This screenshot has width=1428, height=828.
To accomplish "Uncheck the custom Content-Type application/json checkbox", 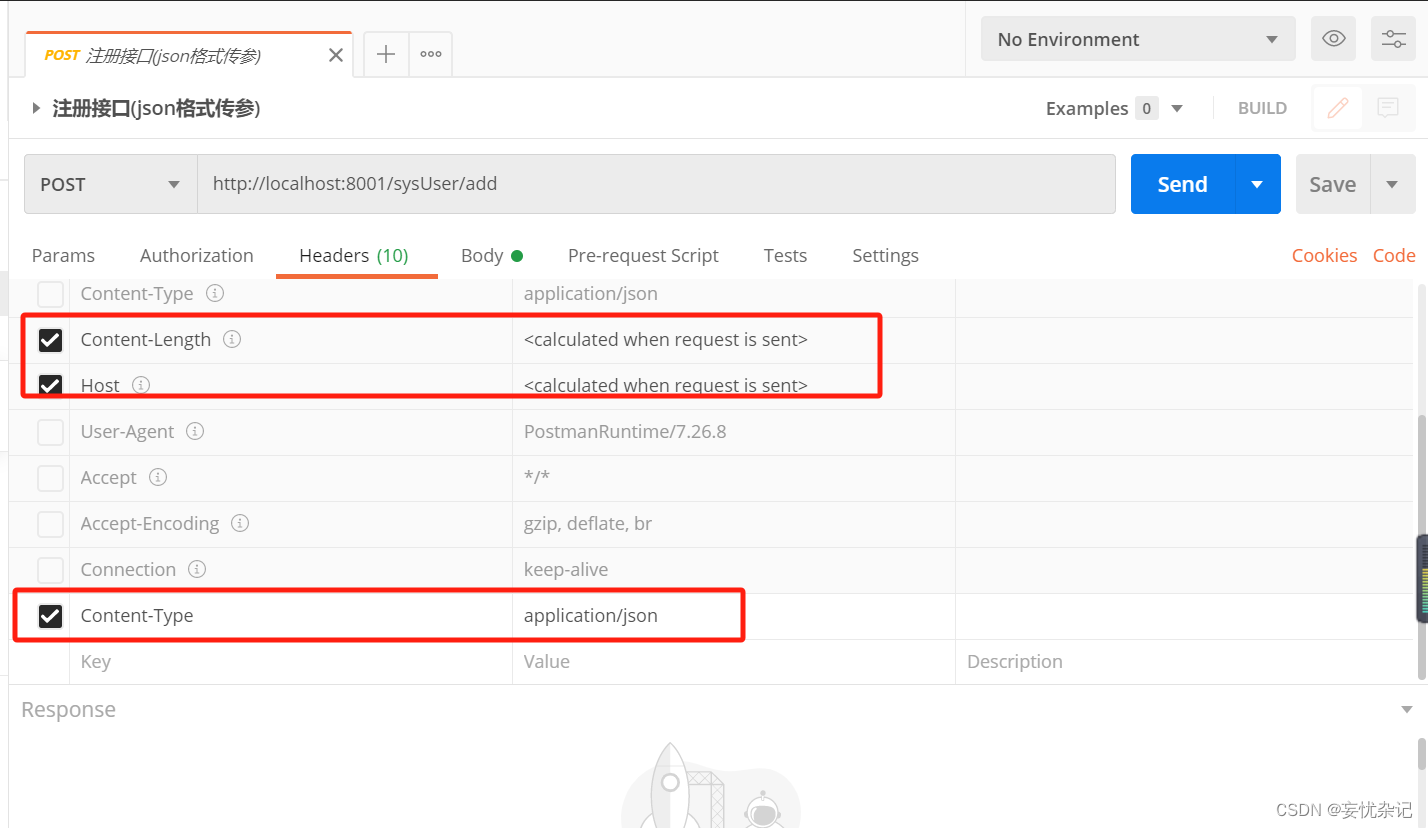I will coord(50,616).
